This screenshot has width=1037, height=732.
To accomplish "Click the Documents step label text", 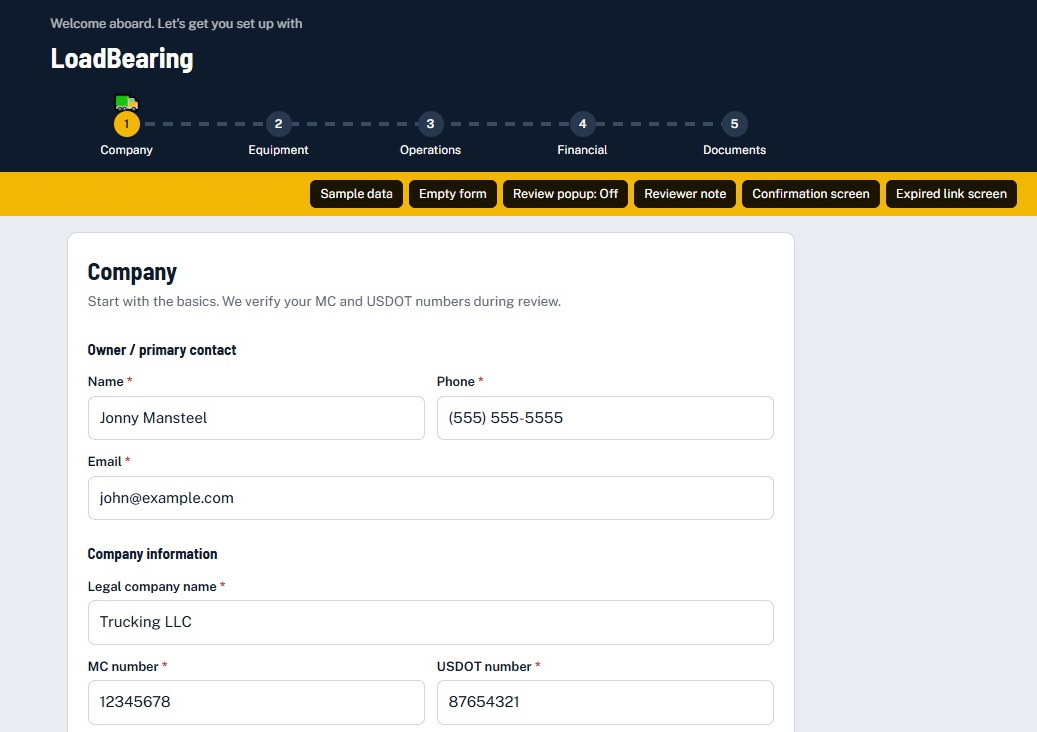I will point(734,150).
